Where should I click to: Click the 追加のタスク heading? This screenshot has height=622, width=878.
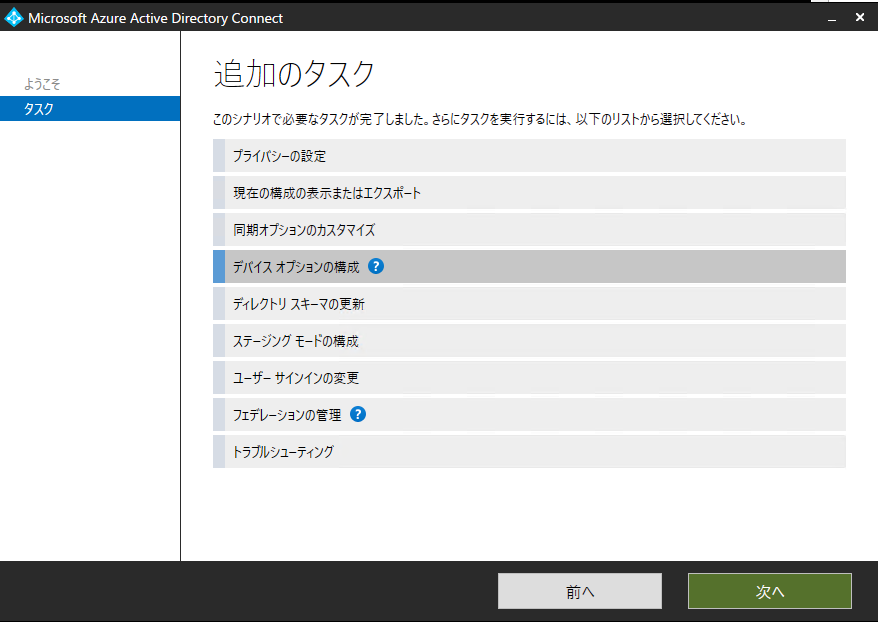pos(294,74)
